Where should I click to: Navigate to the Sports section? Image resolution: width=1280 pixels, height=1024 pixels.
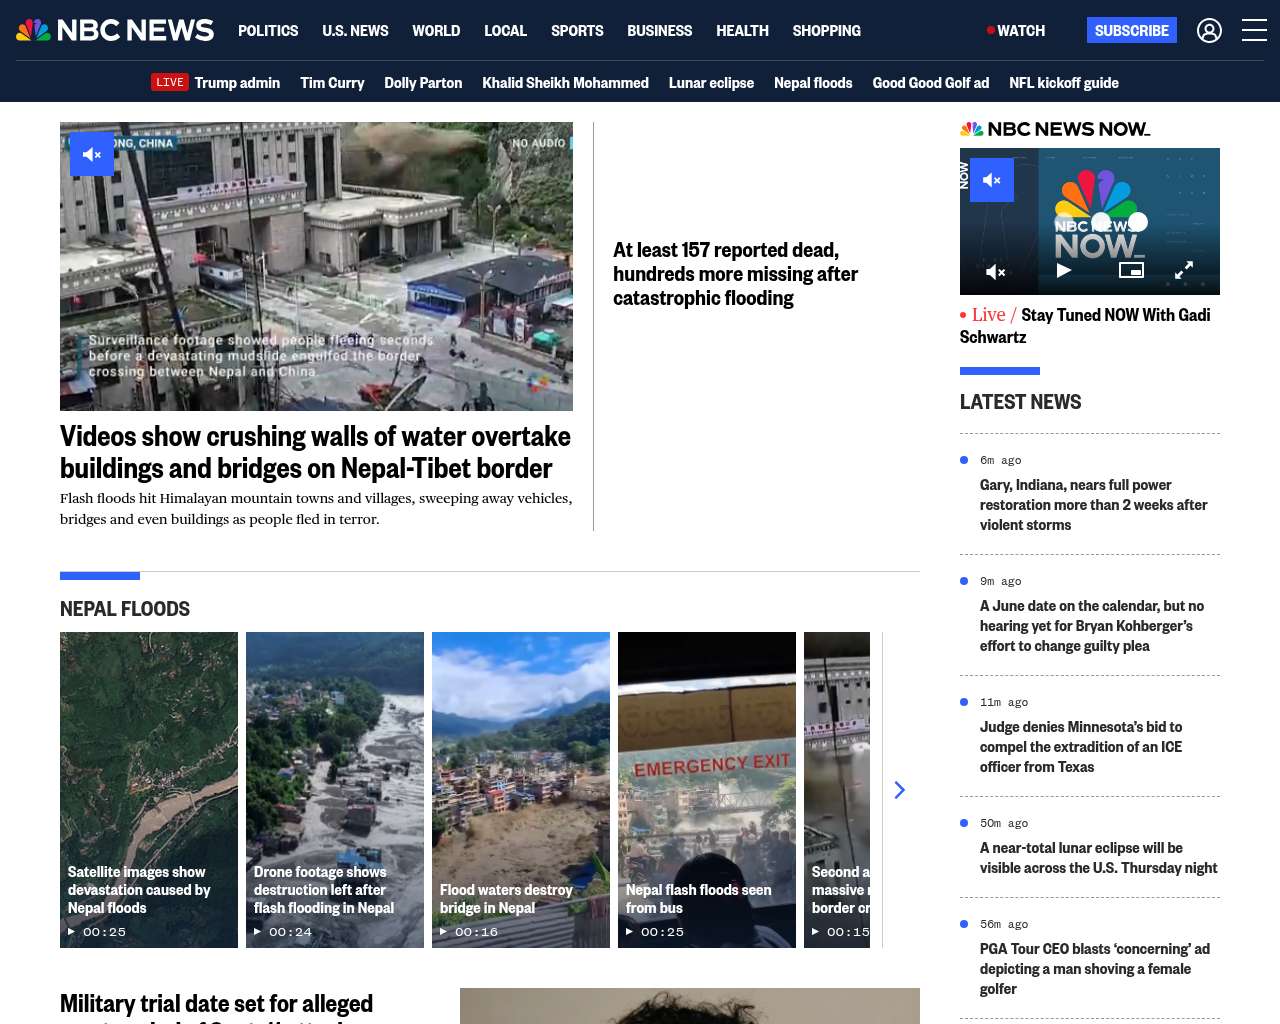tap(577, 31)
